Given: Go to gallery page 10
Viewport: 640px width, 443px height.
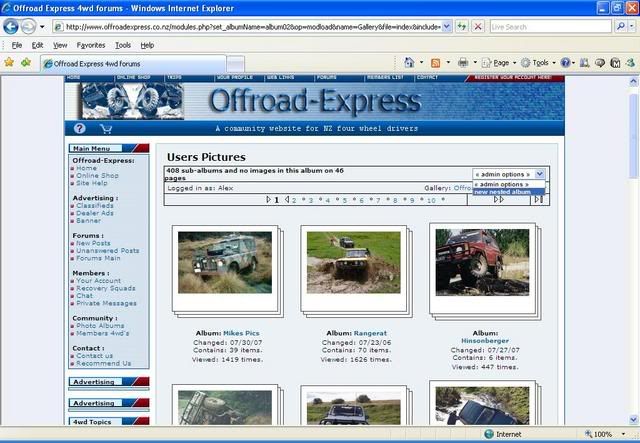Looking at the screenshot, I should (431, 200).
